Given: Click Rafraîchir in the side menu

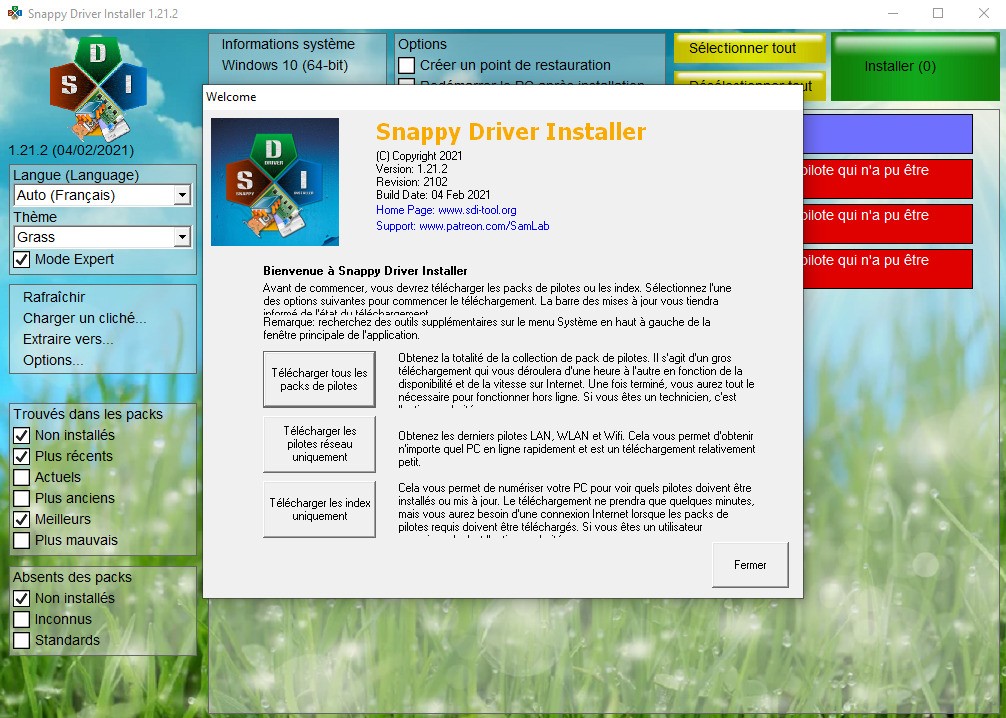Looking at the screenshot, I should click(54, 297).
